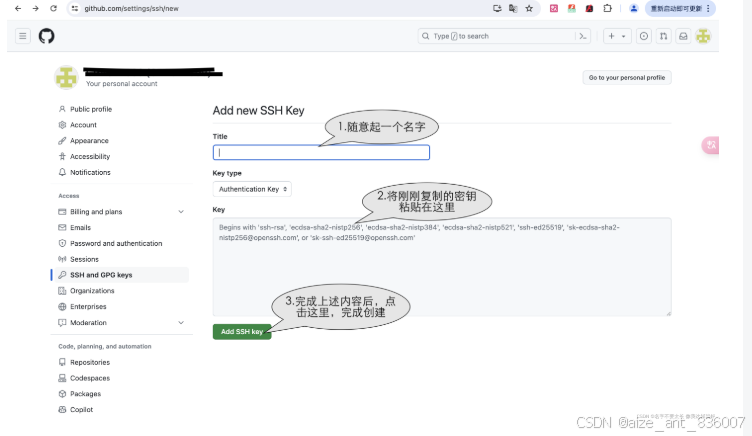Open the user avatar menu in the header
Viewport: 752px width, 436px height.
point(703,36)
